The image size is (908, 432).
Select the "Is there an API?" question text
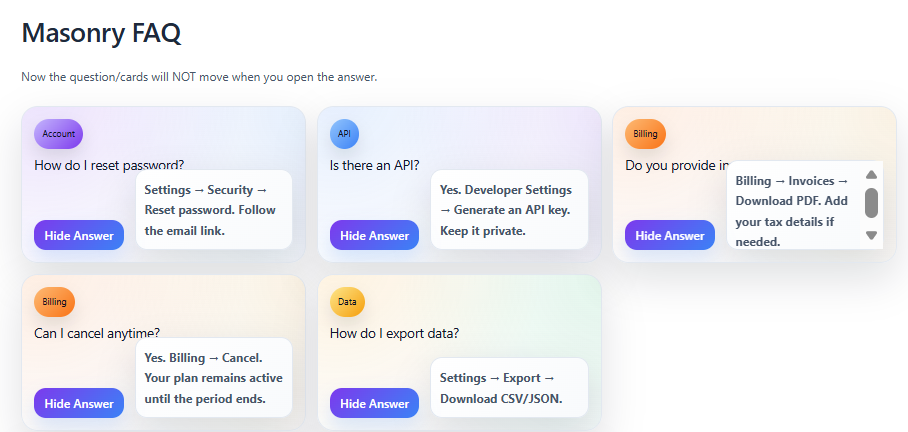[x=375, y=165]
